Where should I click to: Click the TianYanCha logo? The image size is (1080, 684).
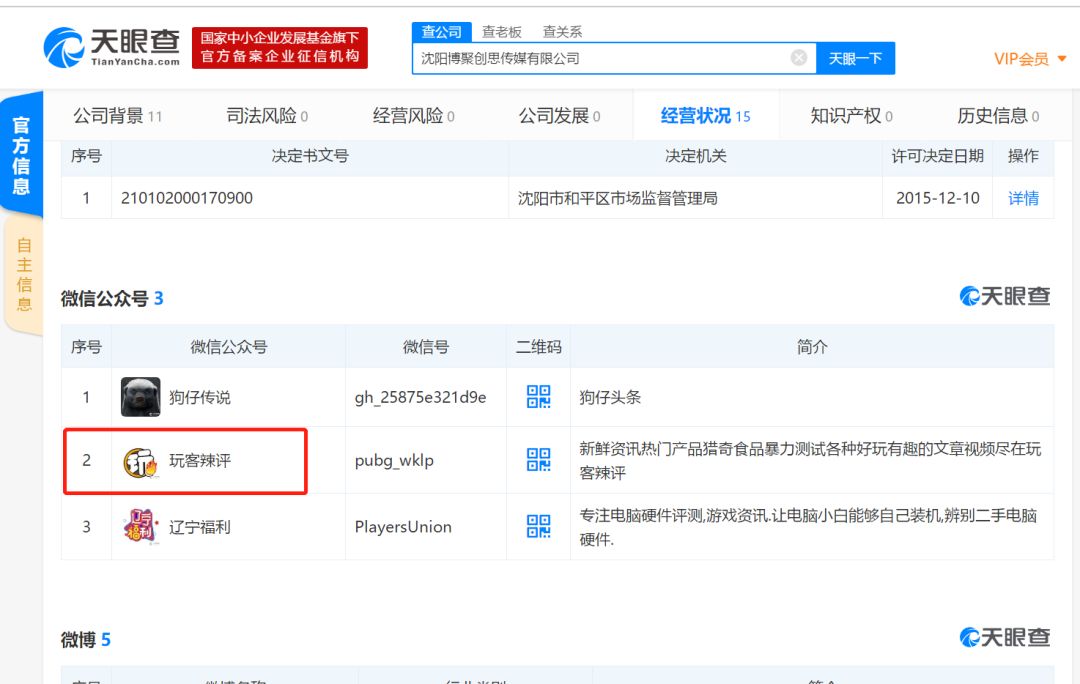(x=111, y=47)
